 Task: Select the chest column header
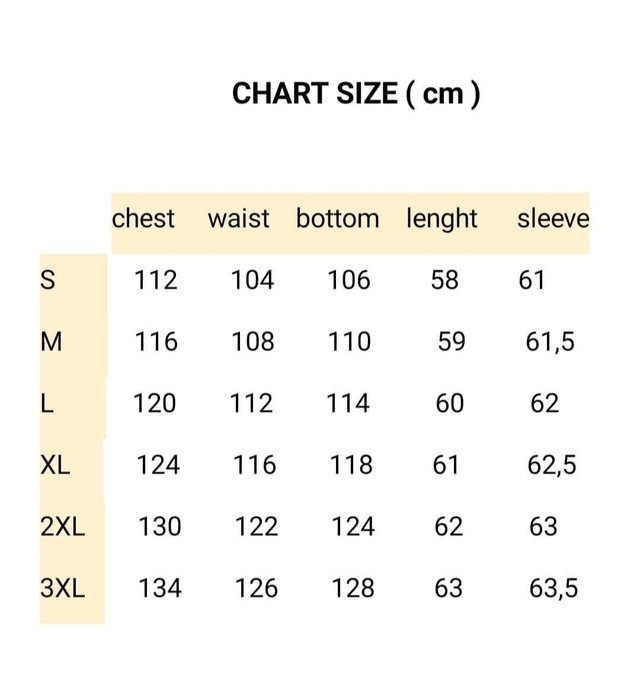click(143, 218)
